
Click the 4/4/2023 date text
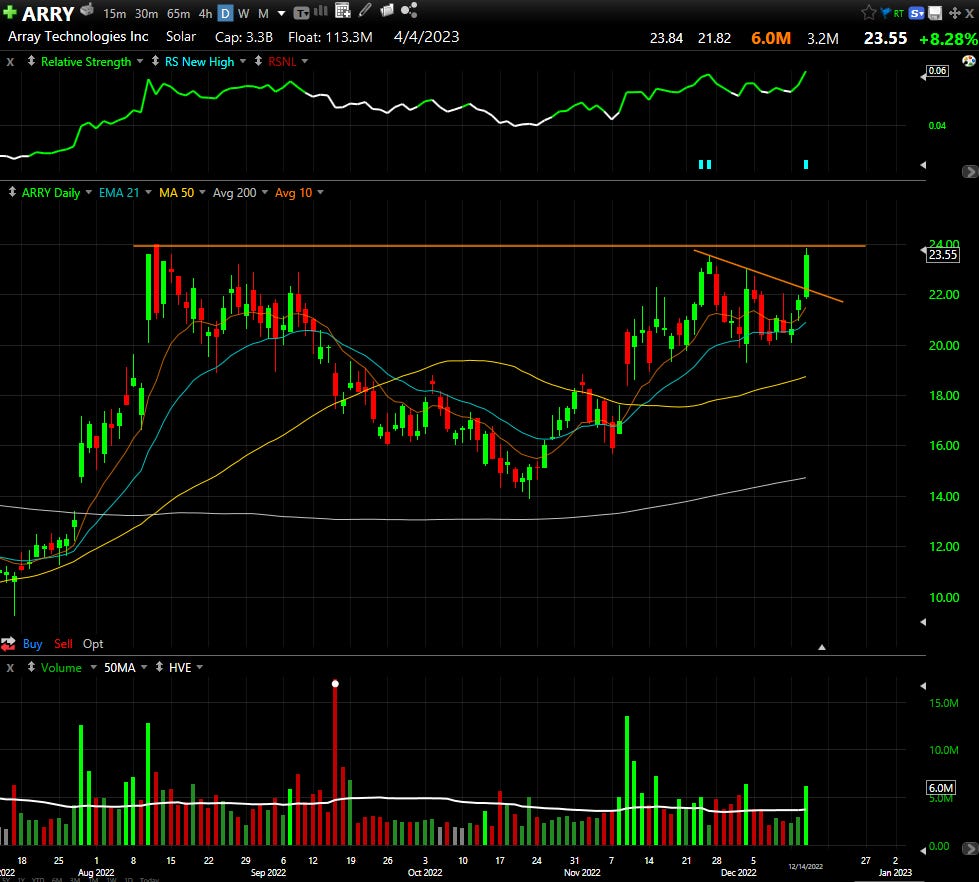click(426, 37)
